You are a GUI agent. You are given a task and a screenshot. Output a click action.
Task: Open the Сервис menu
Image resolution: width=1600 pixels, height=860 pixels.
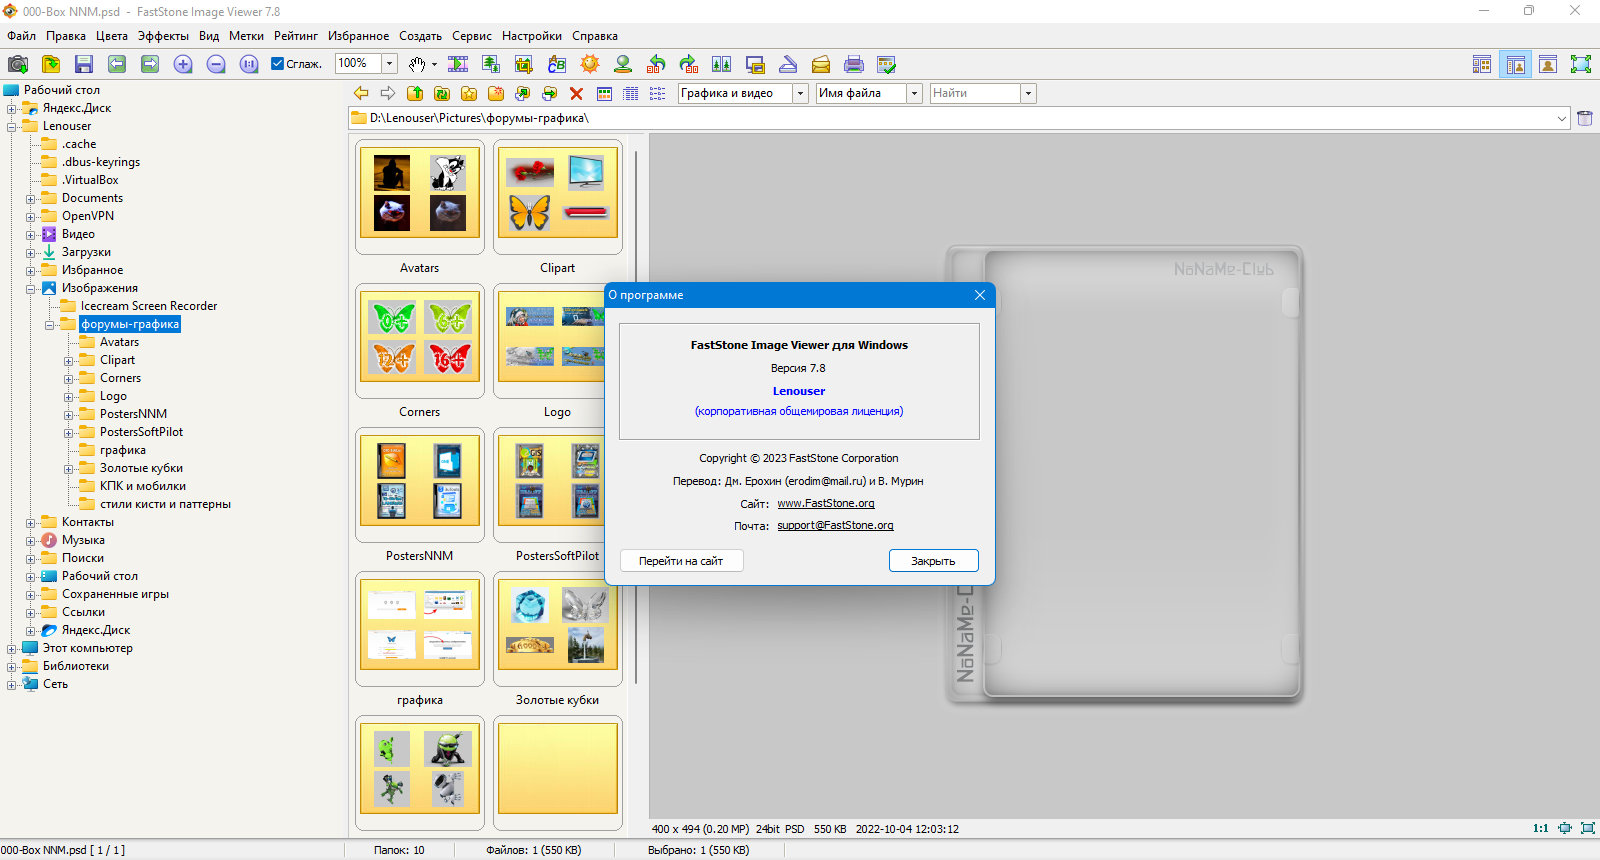click(472, 36)
